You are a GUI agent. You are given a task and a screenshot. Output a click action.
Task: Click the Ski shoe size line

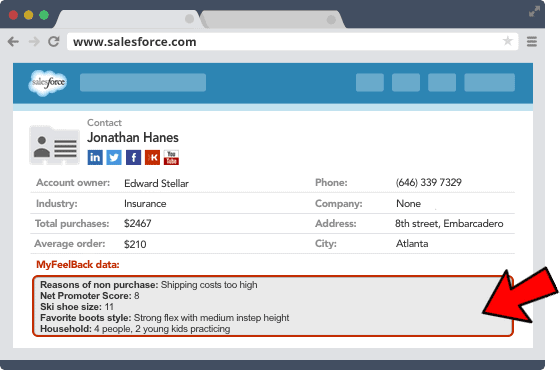tap(77, 307)
